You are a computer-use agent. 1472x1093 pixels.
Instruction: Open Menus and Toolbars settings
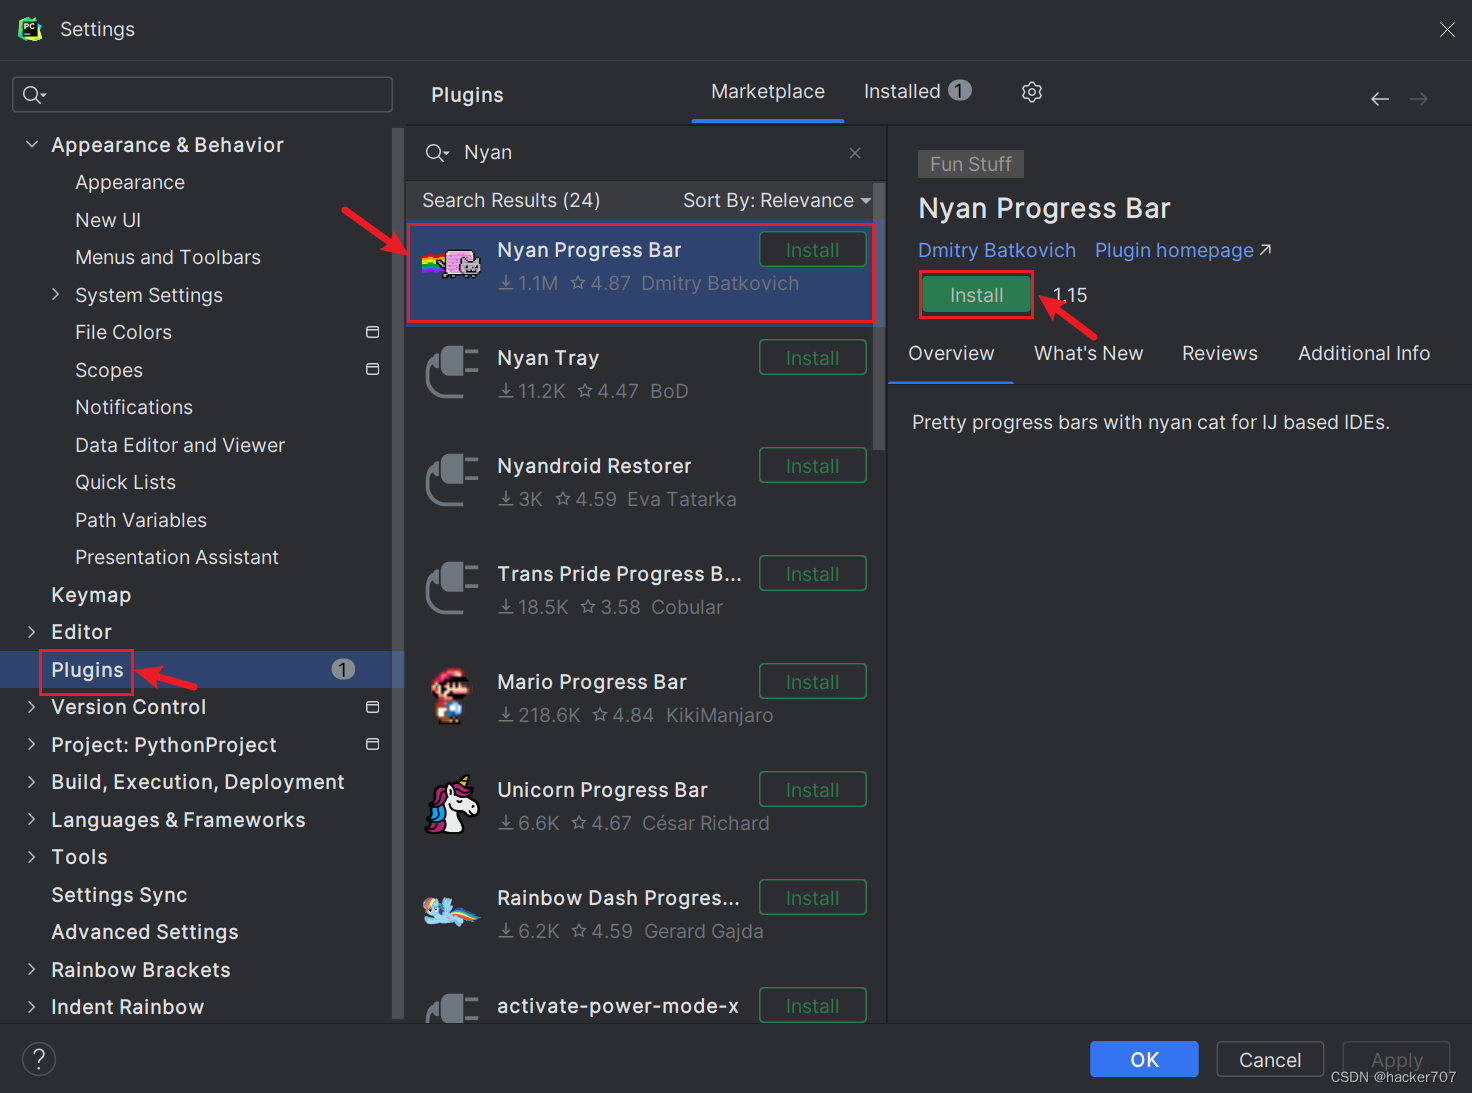click(x=168, y=258)
